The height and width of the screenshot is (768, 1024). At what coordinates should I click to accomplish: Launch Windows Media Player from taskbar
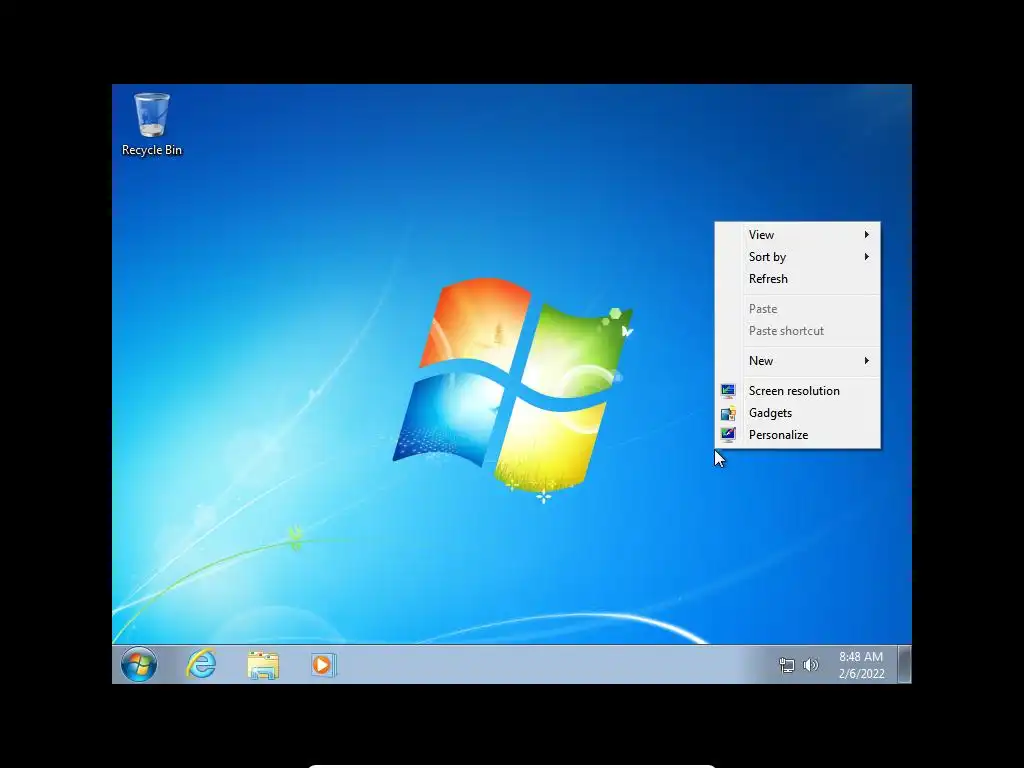tap(323, 665)
